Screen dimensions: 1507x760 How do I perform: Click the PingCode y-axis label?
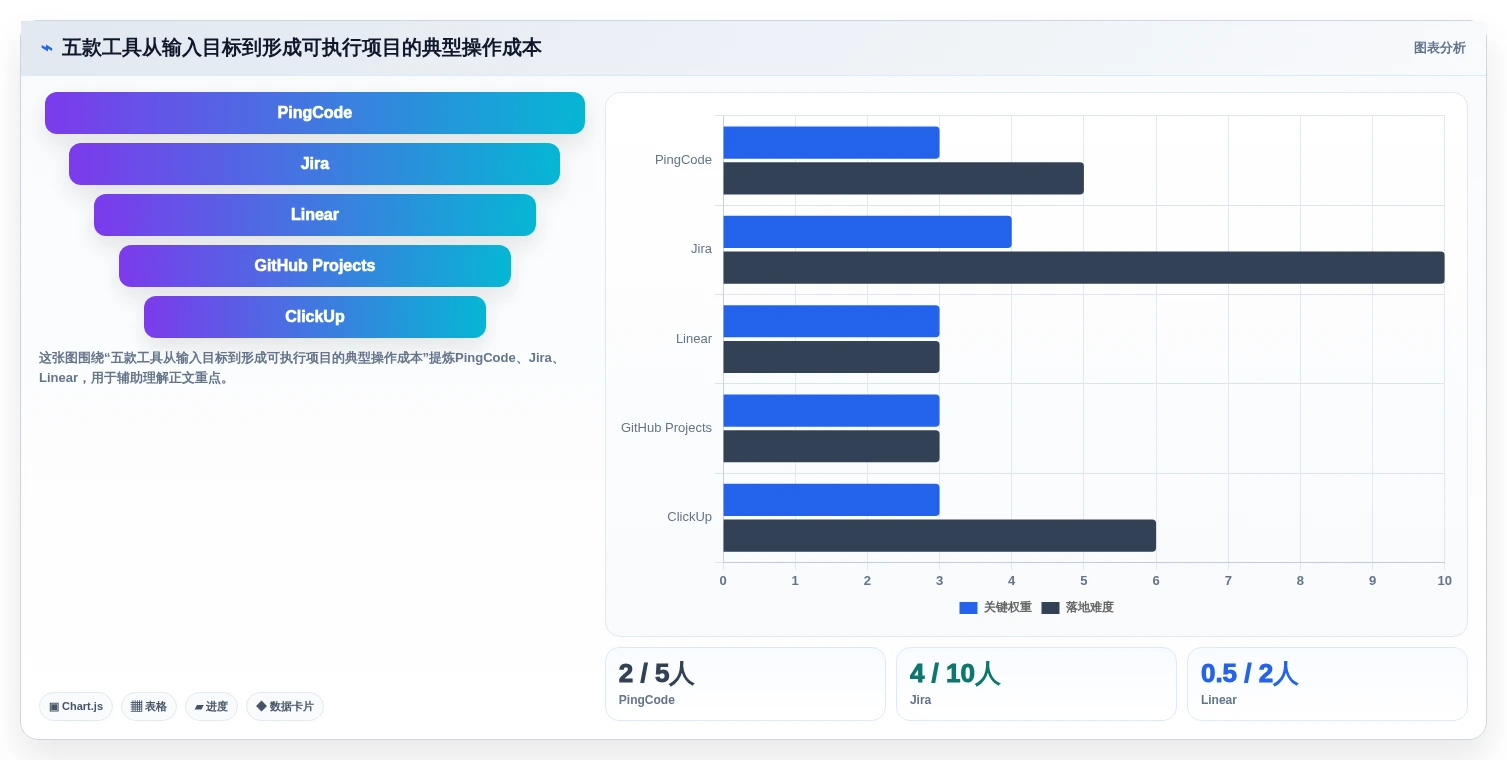[683, 160]
